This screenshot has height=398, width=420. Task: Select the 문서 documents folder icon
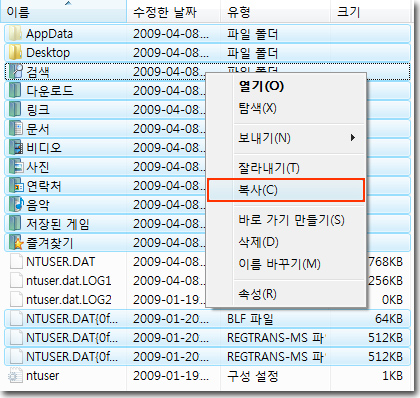click(x=15, y=129)
